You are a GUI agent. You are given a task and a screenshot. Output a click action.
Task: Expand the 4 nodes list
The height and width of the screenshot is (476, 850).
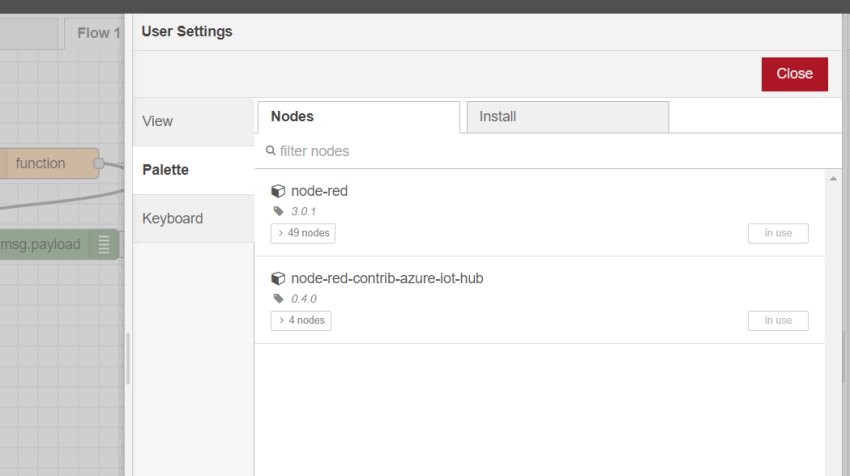point(301,321)
